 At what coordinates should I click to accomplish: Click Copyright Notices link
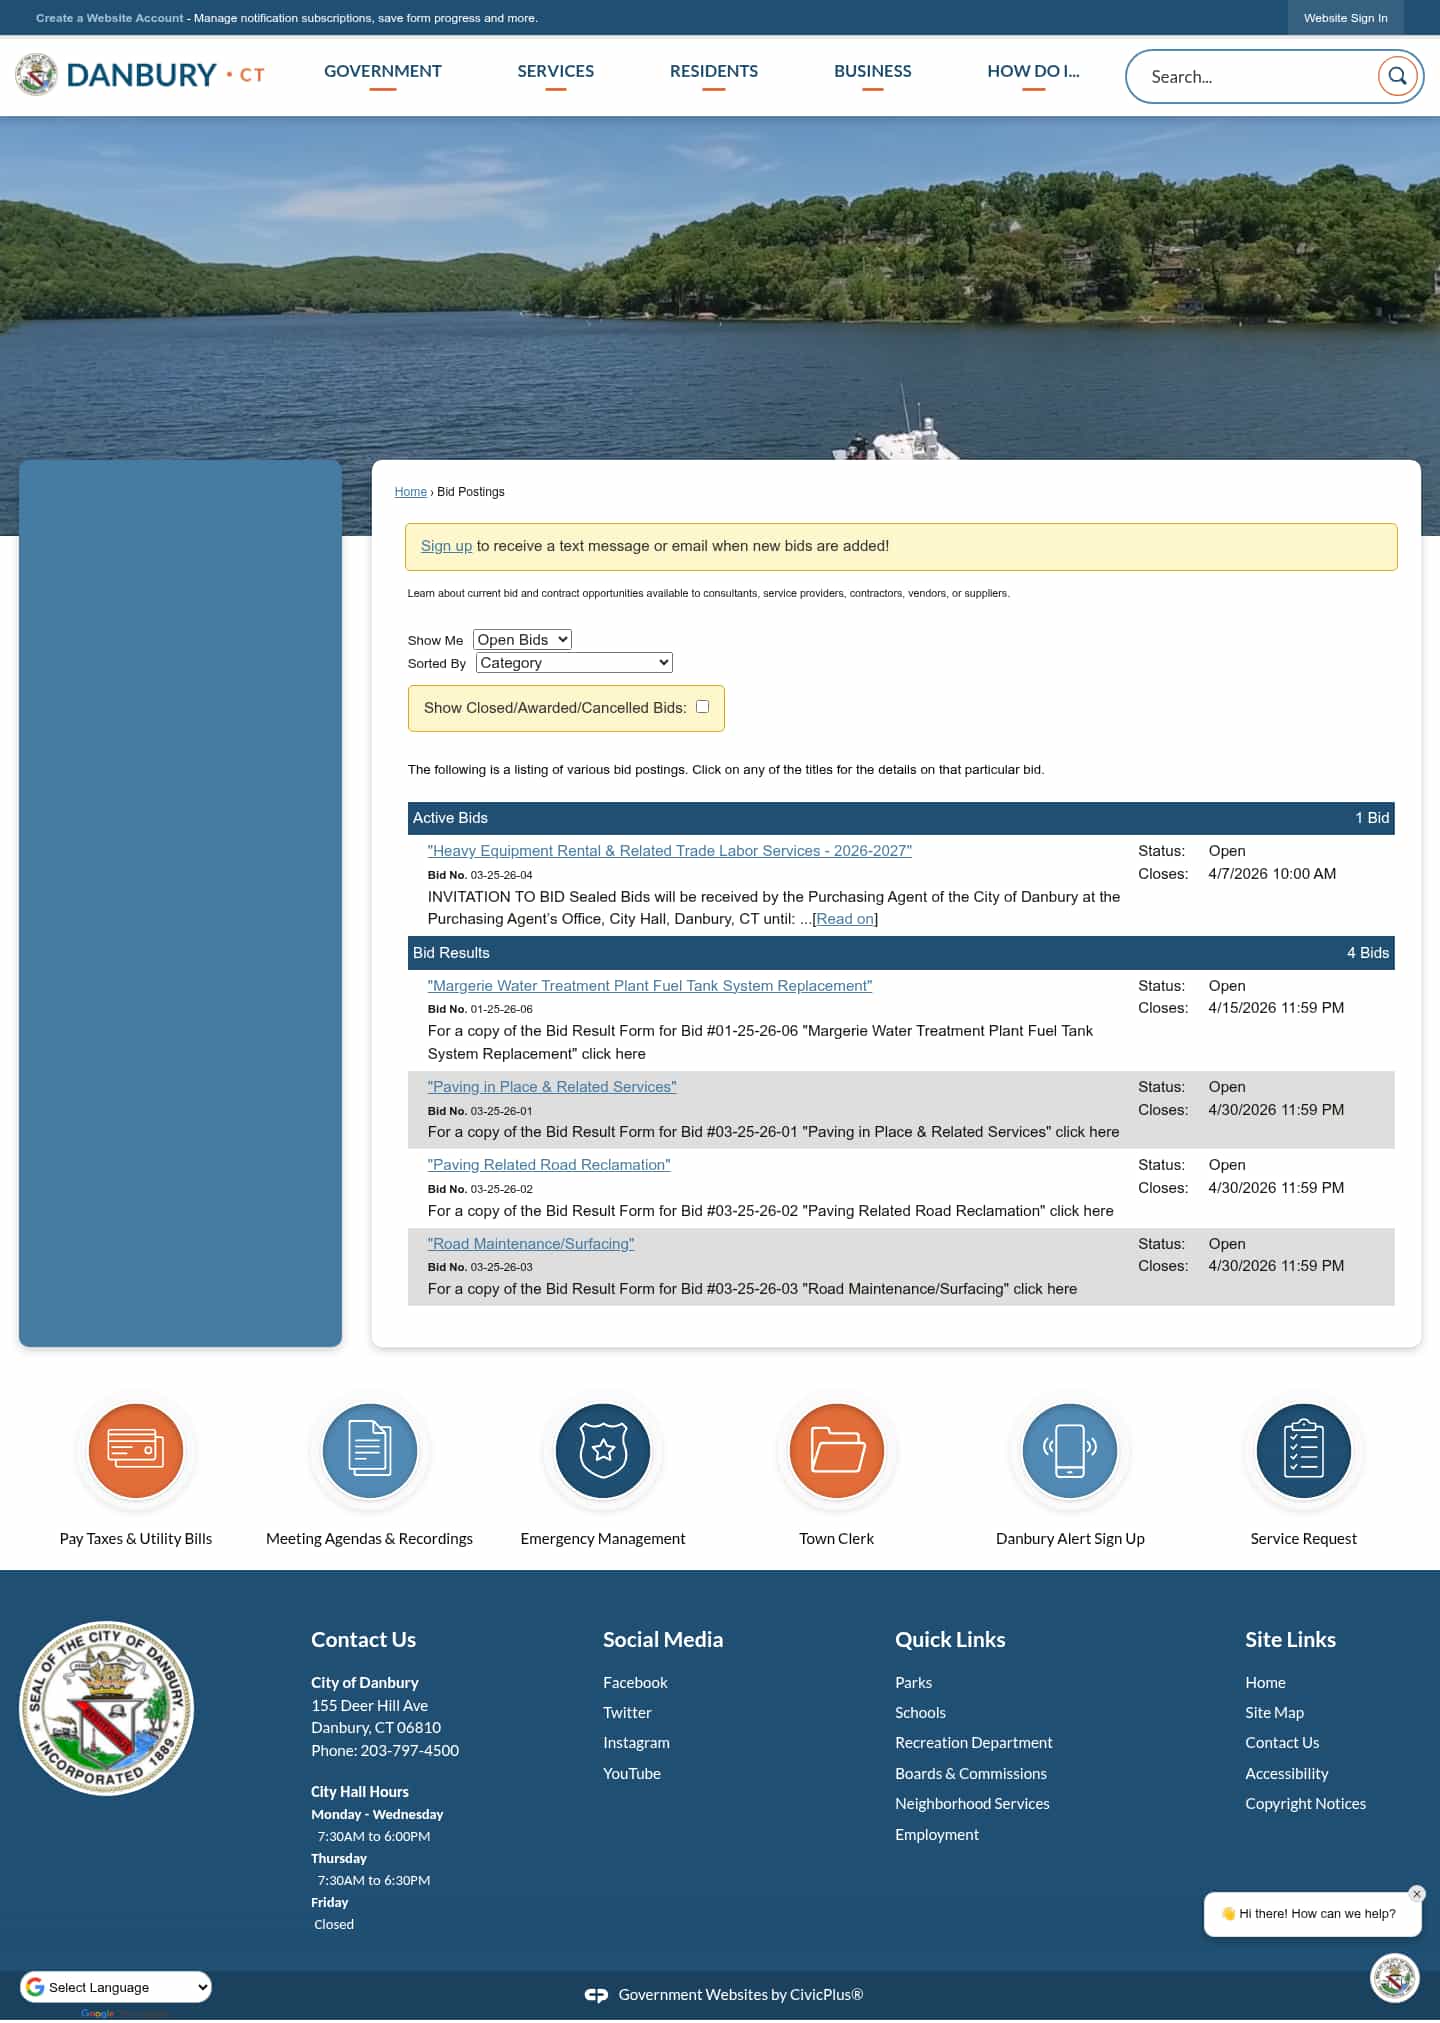tap(1305, 1804)
